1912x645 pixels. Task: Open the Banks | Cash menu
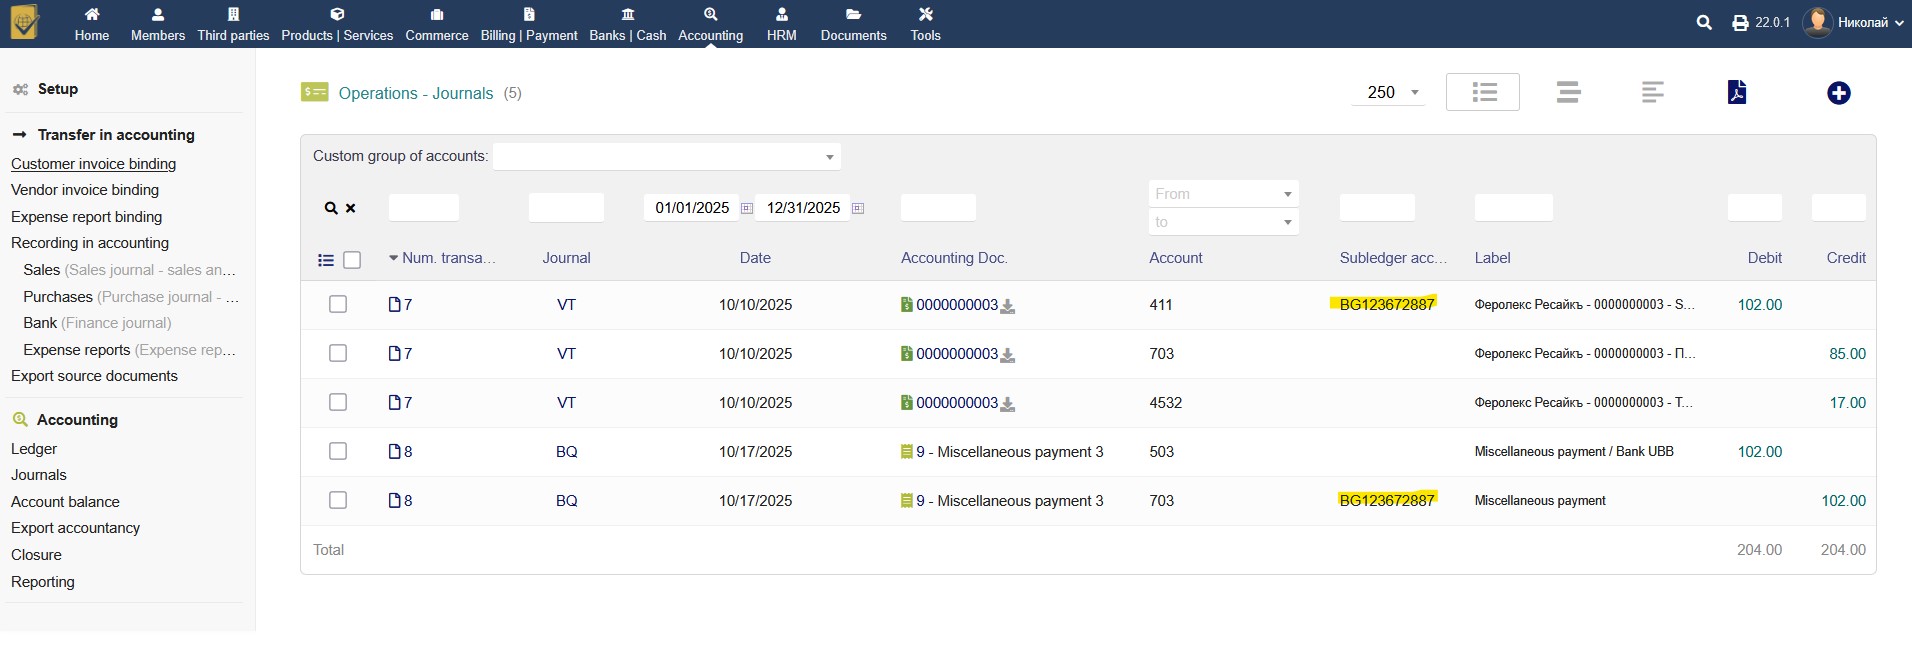(627, 24)
